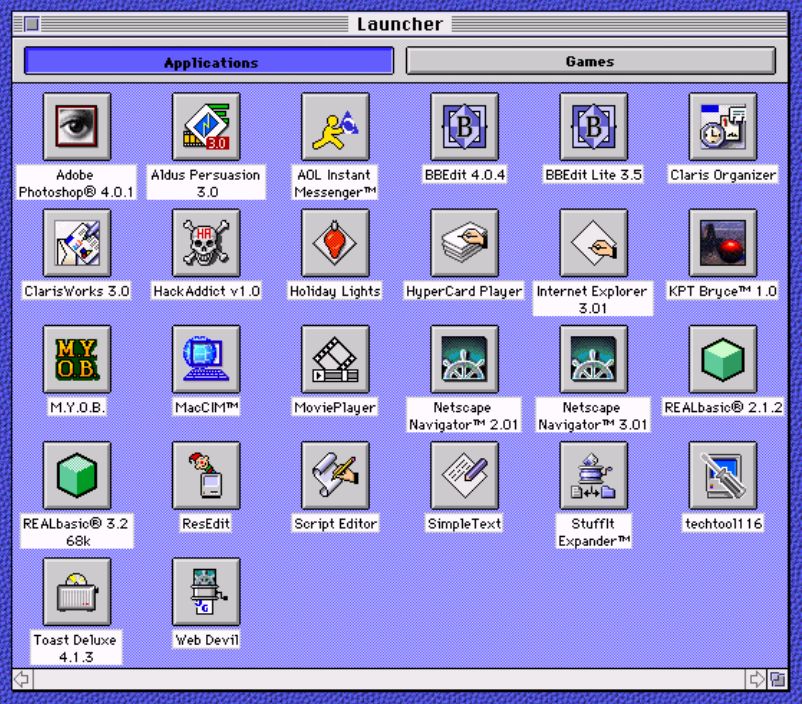Launch Adobe Photoshop via its eye icon

(77, 126)
